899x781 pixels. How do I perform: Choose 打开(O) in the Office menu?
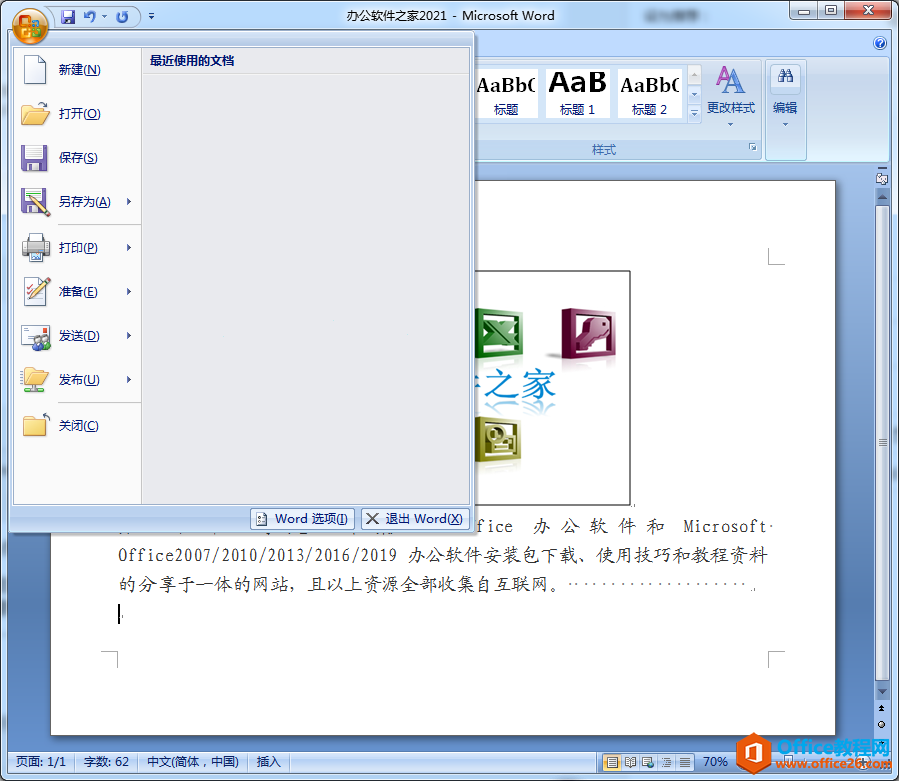pyautogui.click(x=77, y=114)
